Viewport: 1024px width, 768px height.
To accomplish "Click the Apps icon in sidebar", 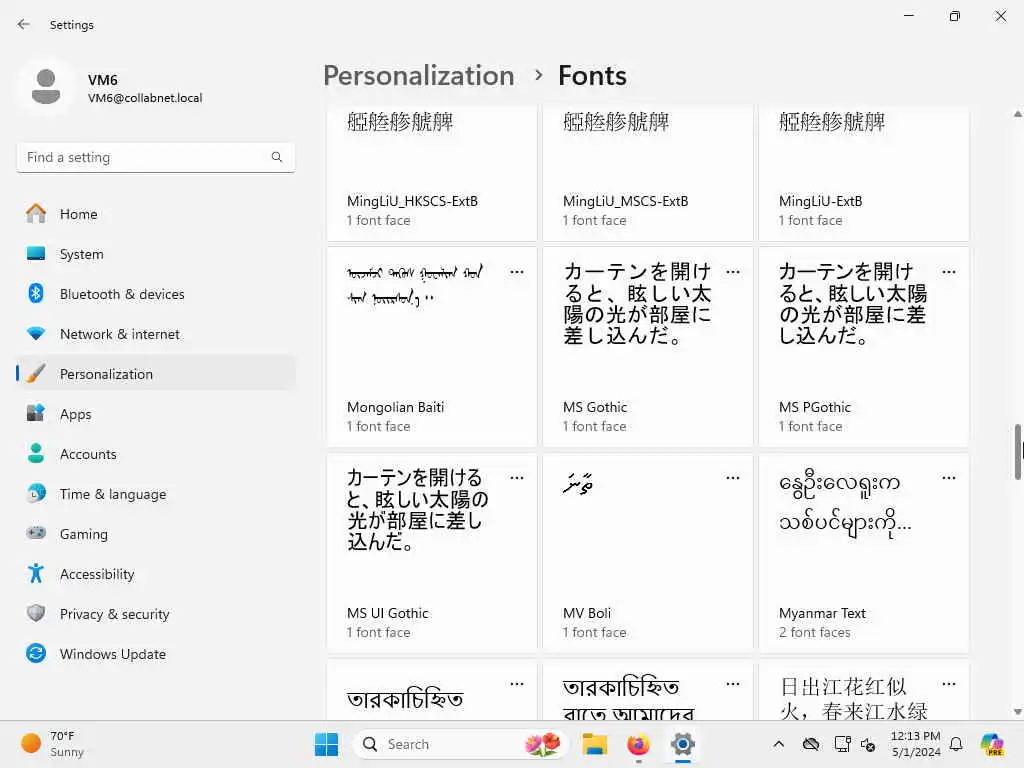I will point(36,413).
